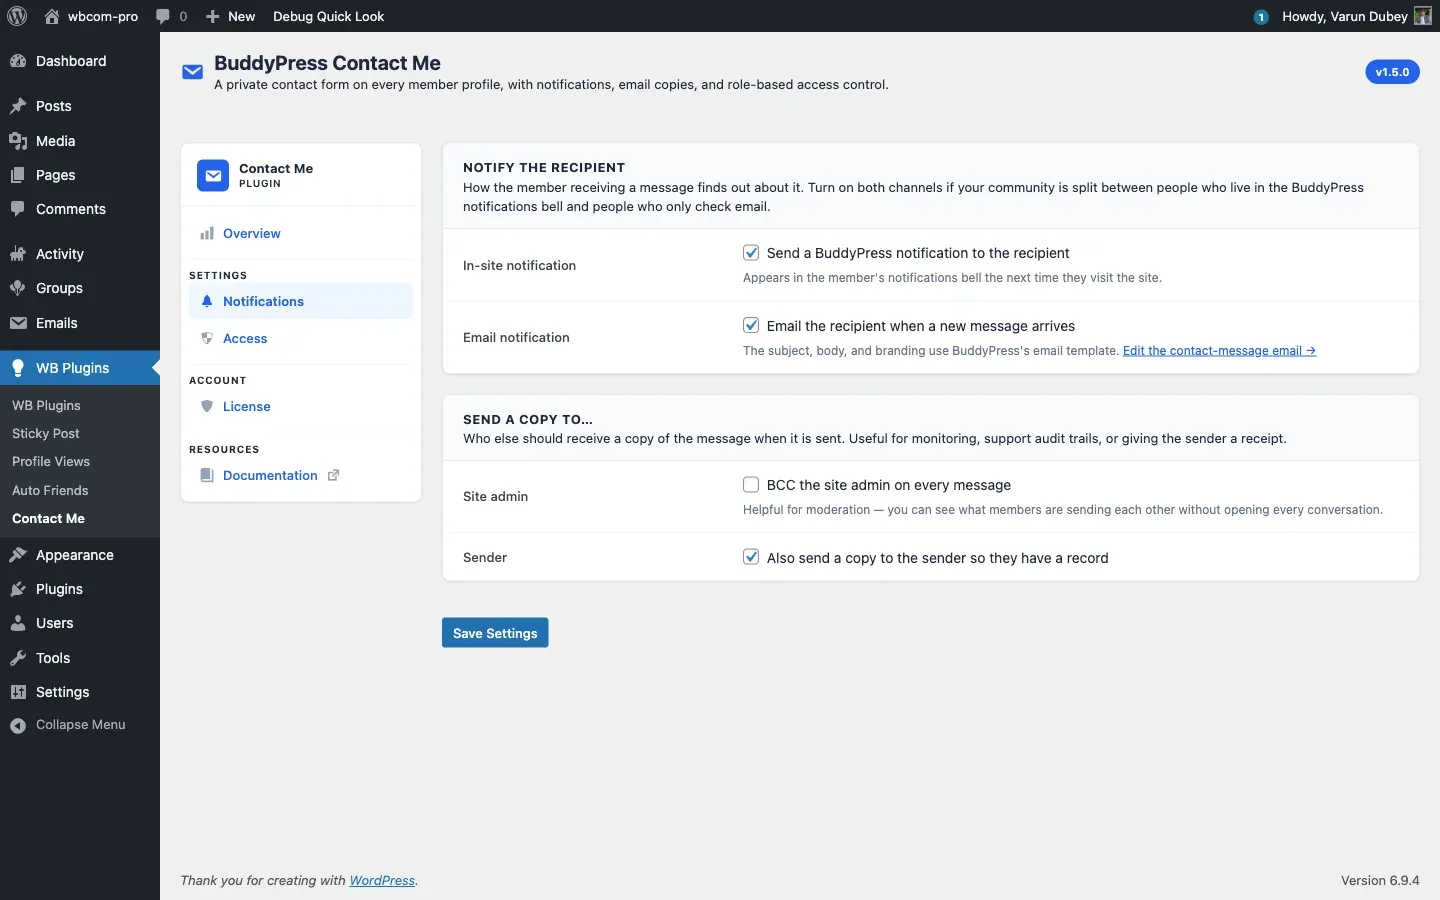Open Contact Me submenu item
Image resolution: width=1440 pixels, height=900 pixels.
(48, 518)
